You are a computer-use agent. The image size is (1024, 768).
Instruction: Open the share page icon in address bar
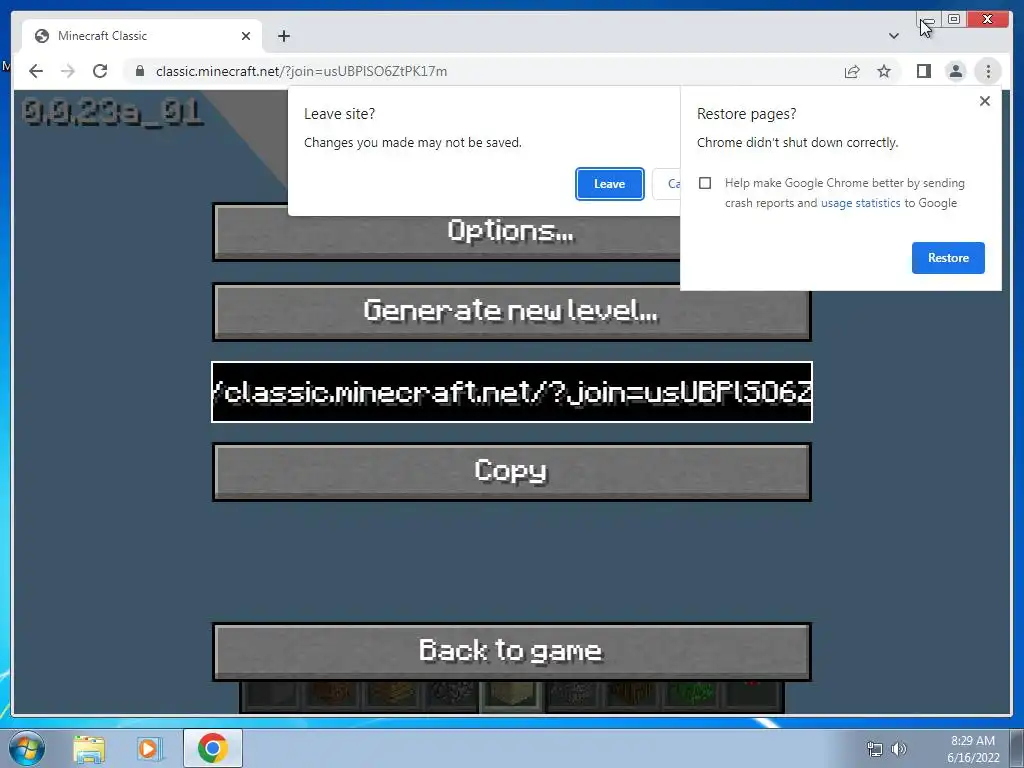852,71
